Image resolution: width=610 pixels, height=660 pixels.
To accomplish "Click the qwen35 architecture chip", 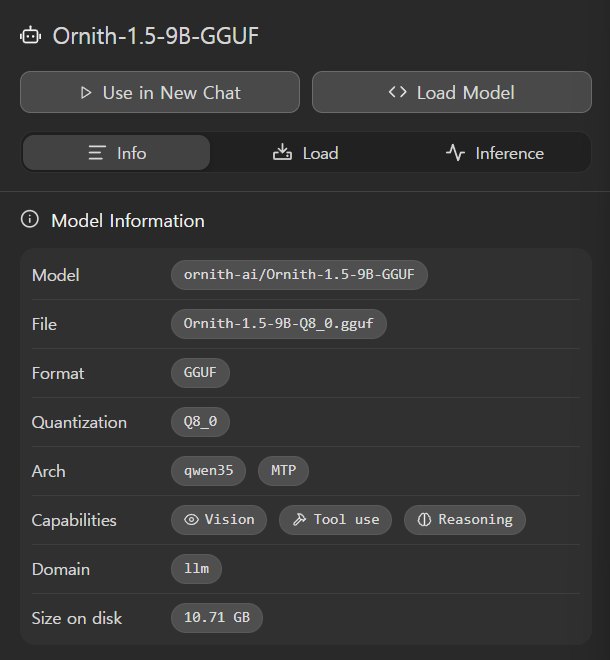I will (x=208, y=471).
